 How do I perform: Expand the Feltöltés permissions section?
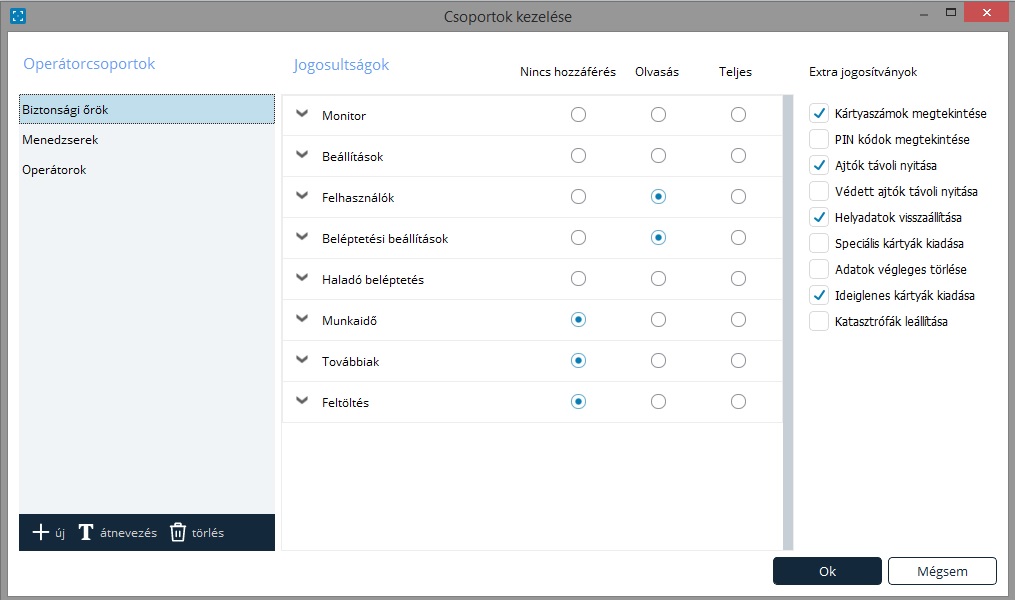(303, 401)
